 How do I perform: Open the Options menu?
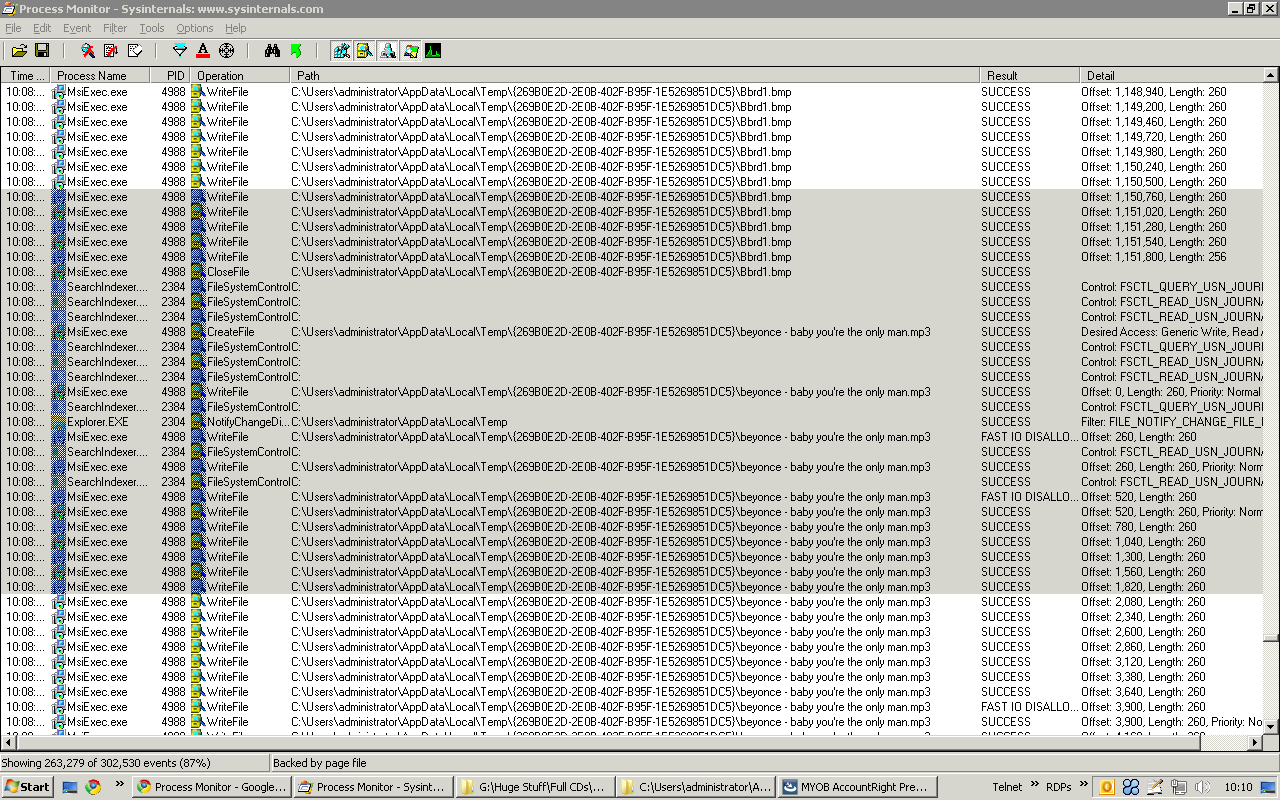click(195, 28)
